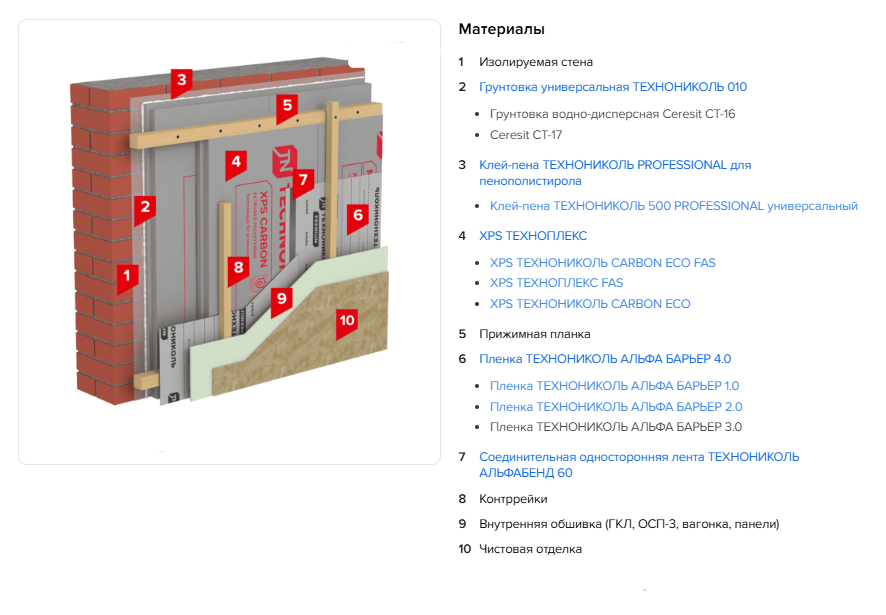Select red marker 9 on the inner sheathing
This screenshot has height=615, width=886.
coord(281,298)
